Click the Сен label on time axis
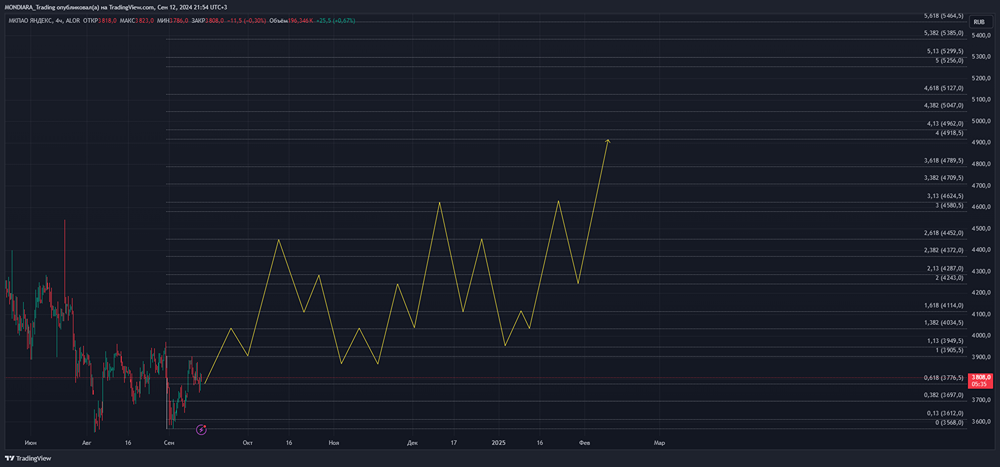Image resolution: width=1000 pixels, height=467 pixels. [x=169, y=442]
